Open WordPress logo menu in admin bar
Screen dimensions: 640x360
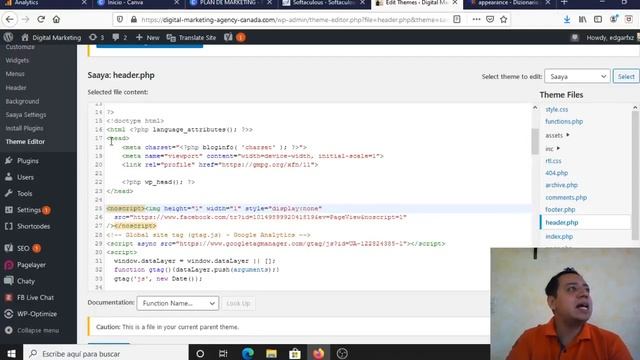click(x=8, y=37)
